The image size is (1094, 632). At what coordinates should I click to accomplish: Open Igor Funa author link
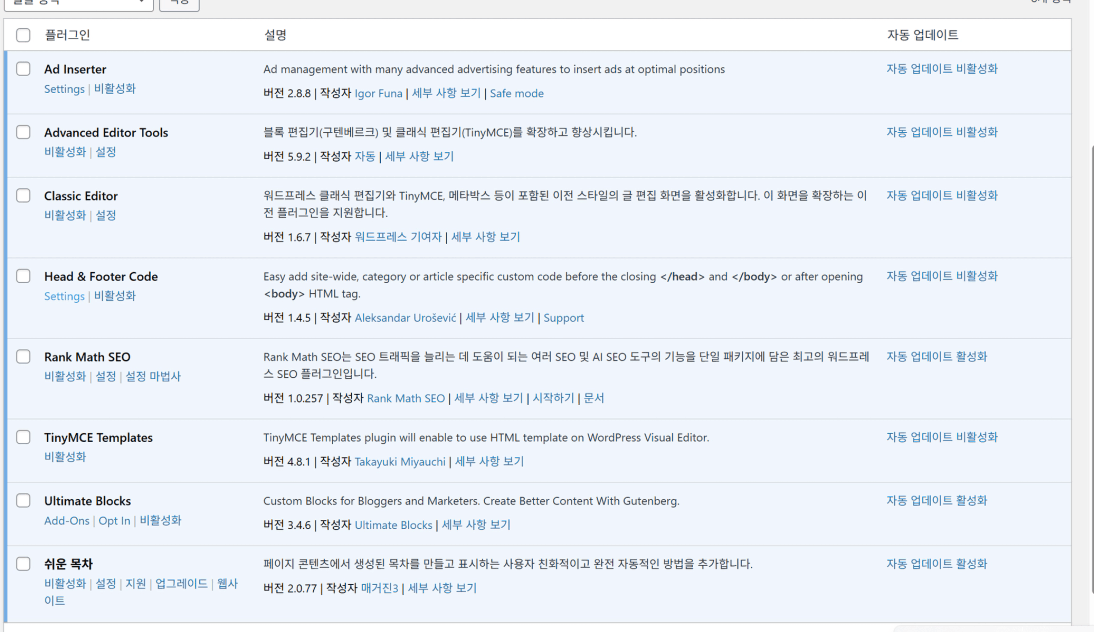[378, 93]
